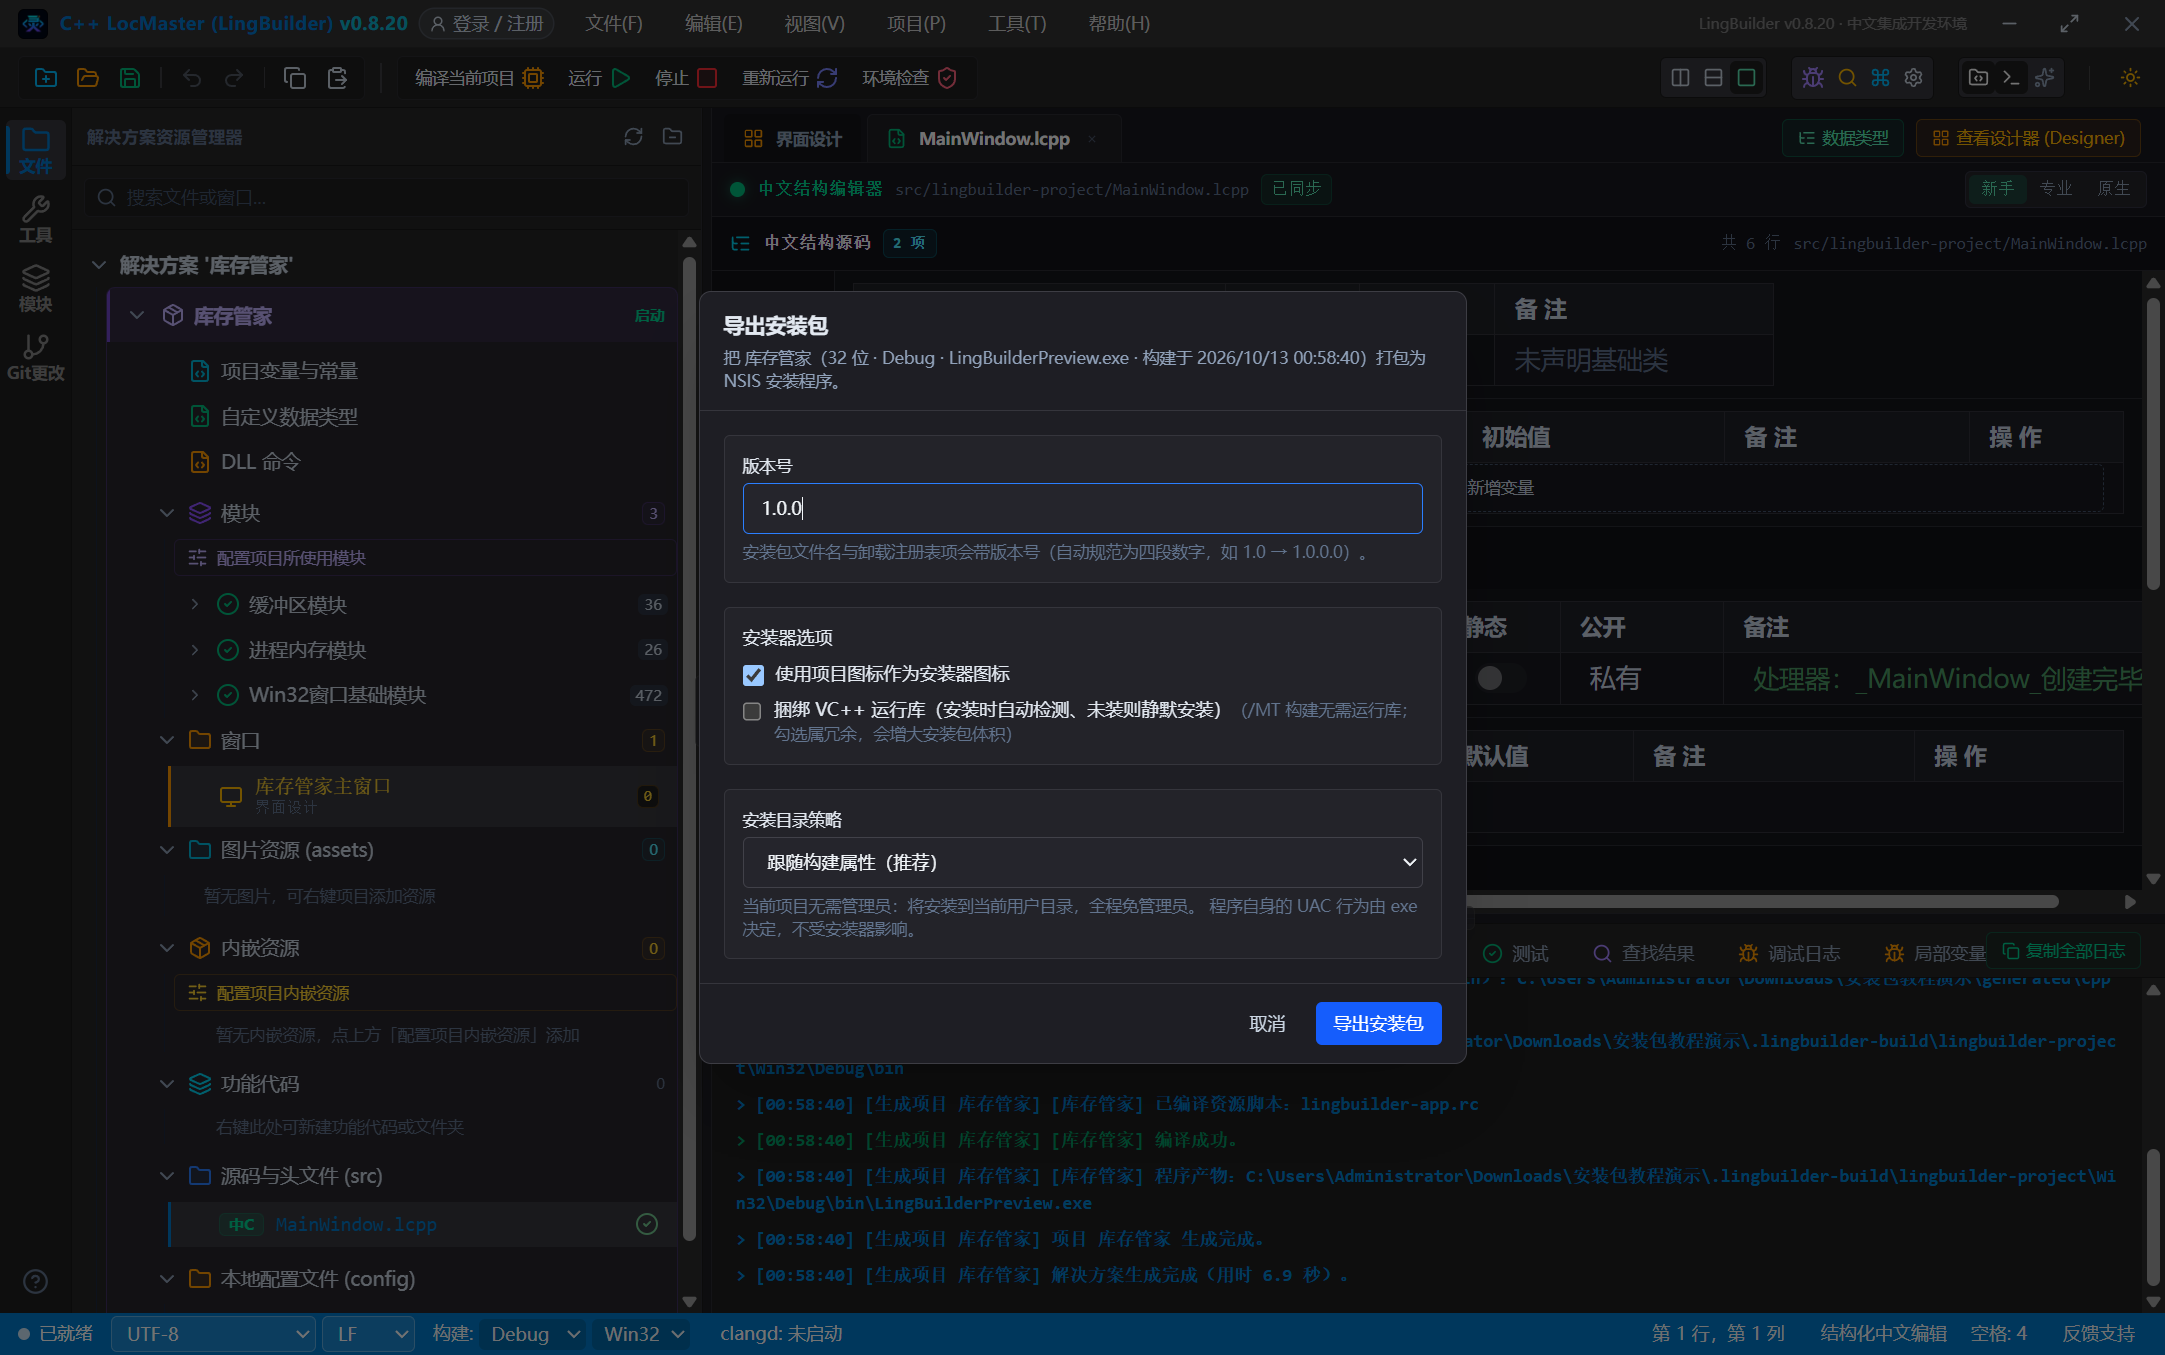Open Debug build configuration dropdown
Screen dimensions: 2165x1355
[534, 1334]
